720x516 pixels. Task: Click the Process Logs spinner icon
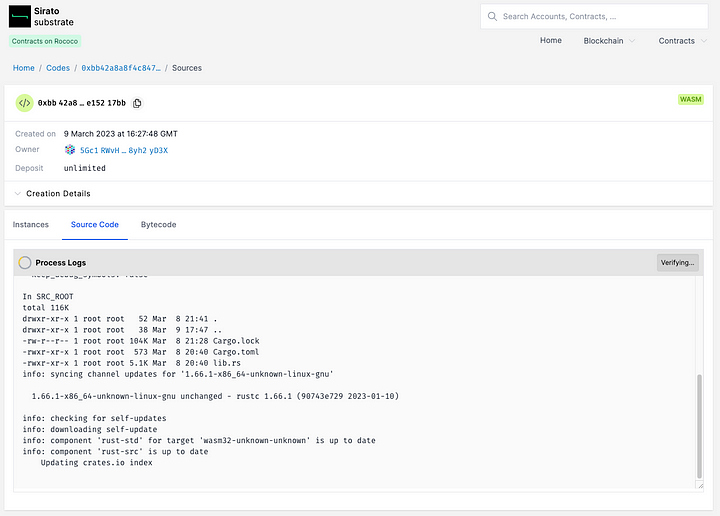[25, 262]
